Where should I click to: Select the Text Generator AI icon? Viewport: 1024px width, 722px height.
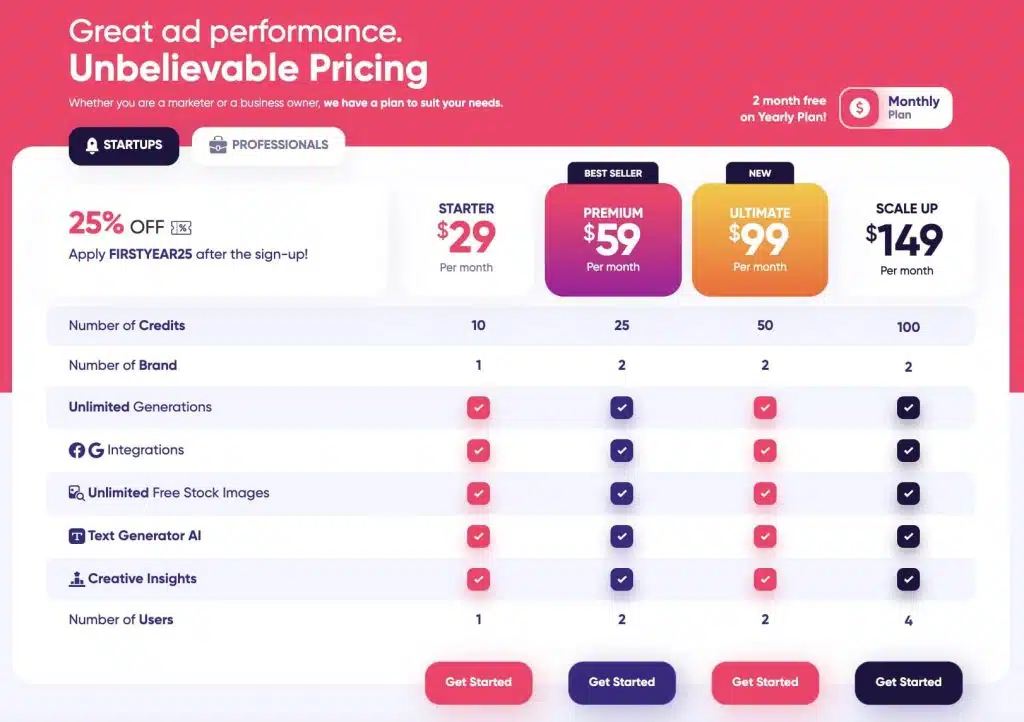tap(77, 535)
